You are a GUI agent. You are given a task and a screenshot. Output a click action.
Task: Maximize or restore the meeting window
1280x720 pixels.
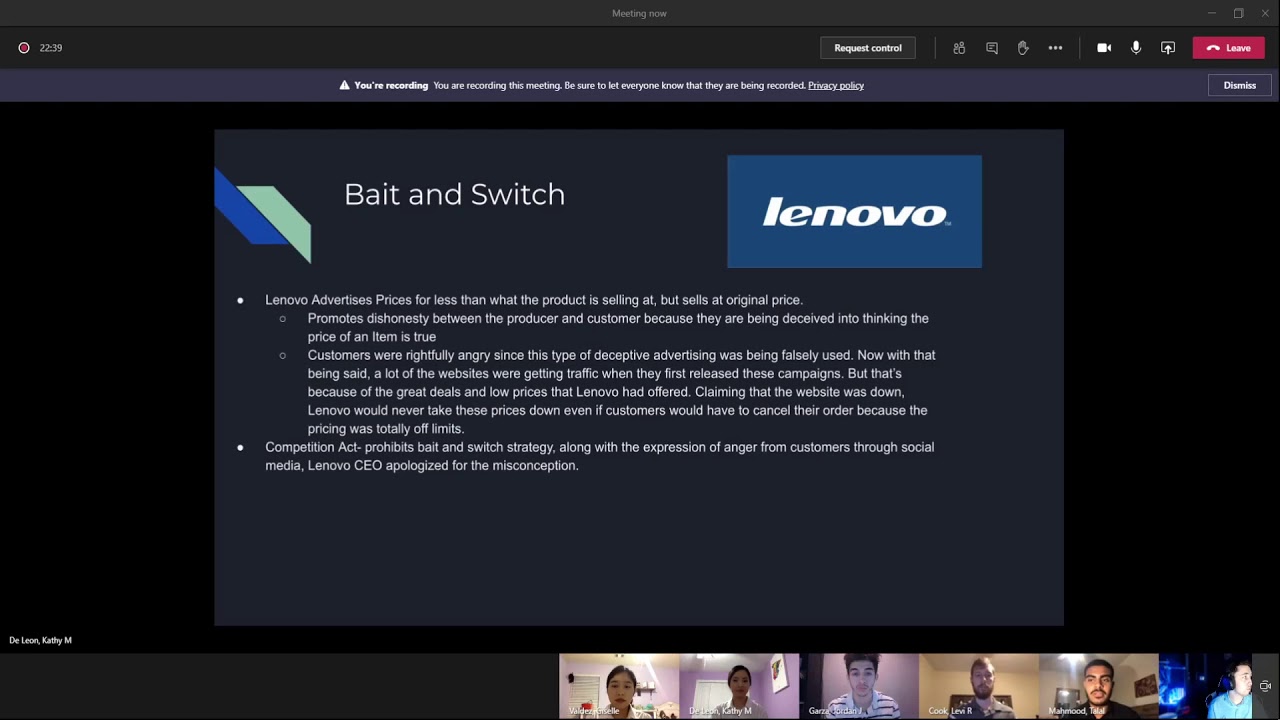tap(1238, 13)
